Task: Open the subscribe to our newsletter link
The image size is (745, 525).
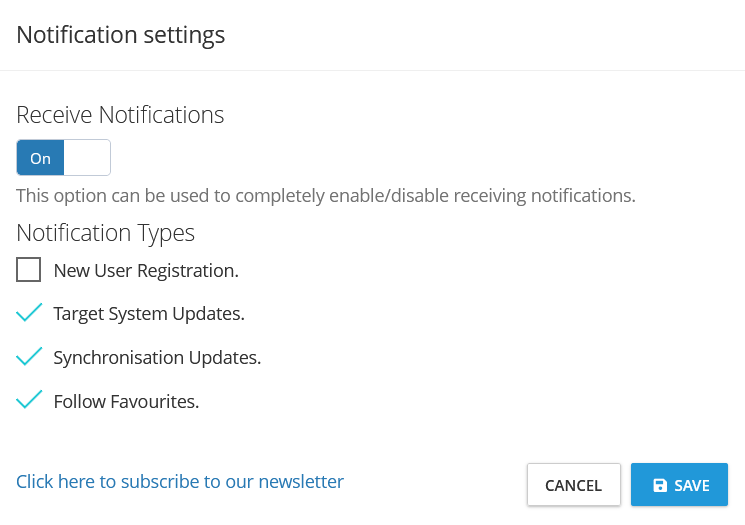Action: (180, 482)
